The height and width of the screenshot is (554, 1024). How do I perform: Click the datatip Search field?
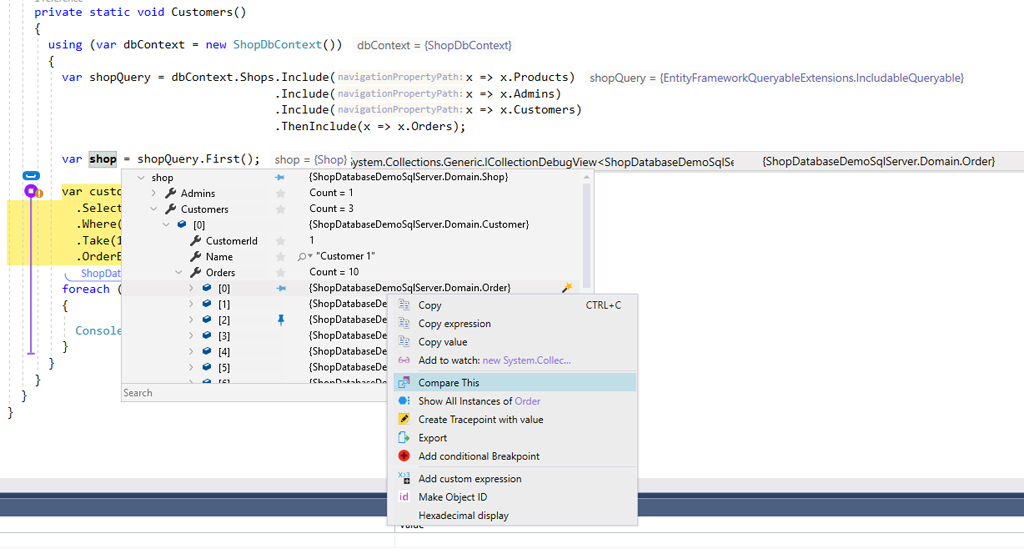pos(255,393)
